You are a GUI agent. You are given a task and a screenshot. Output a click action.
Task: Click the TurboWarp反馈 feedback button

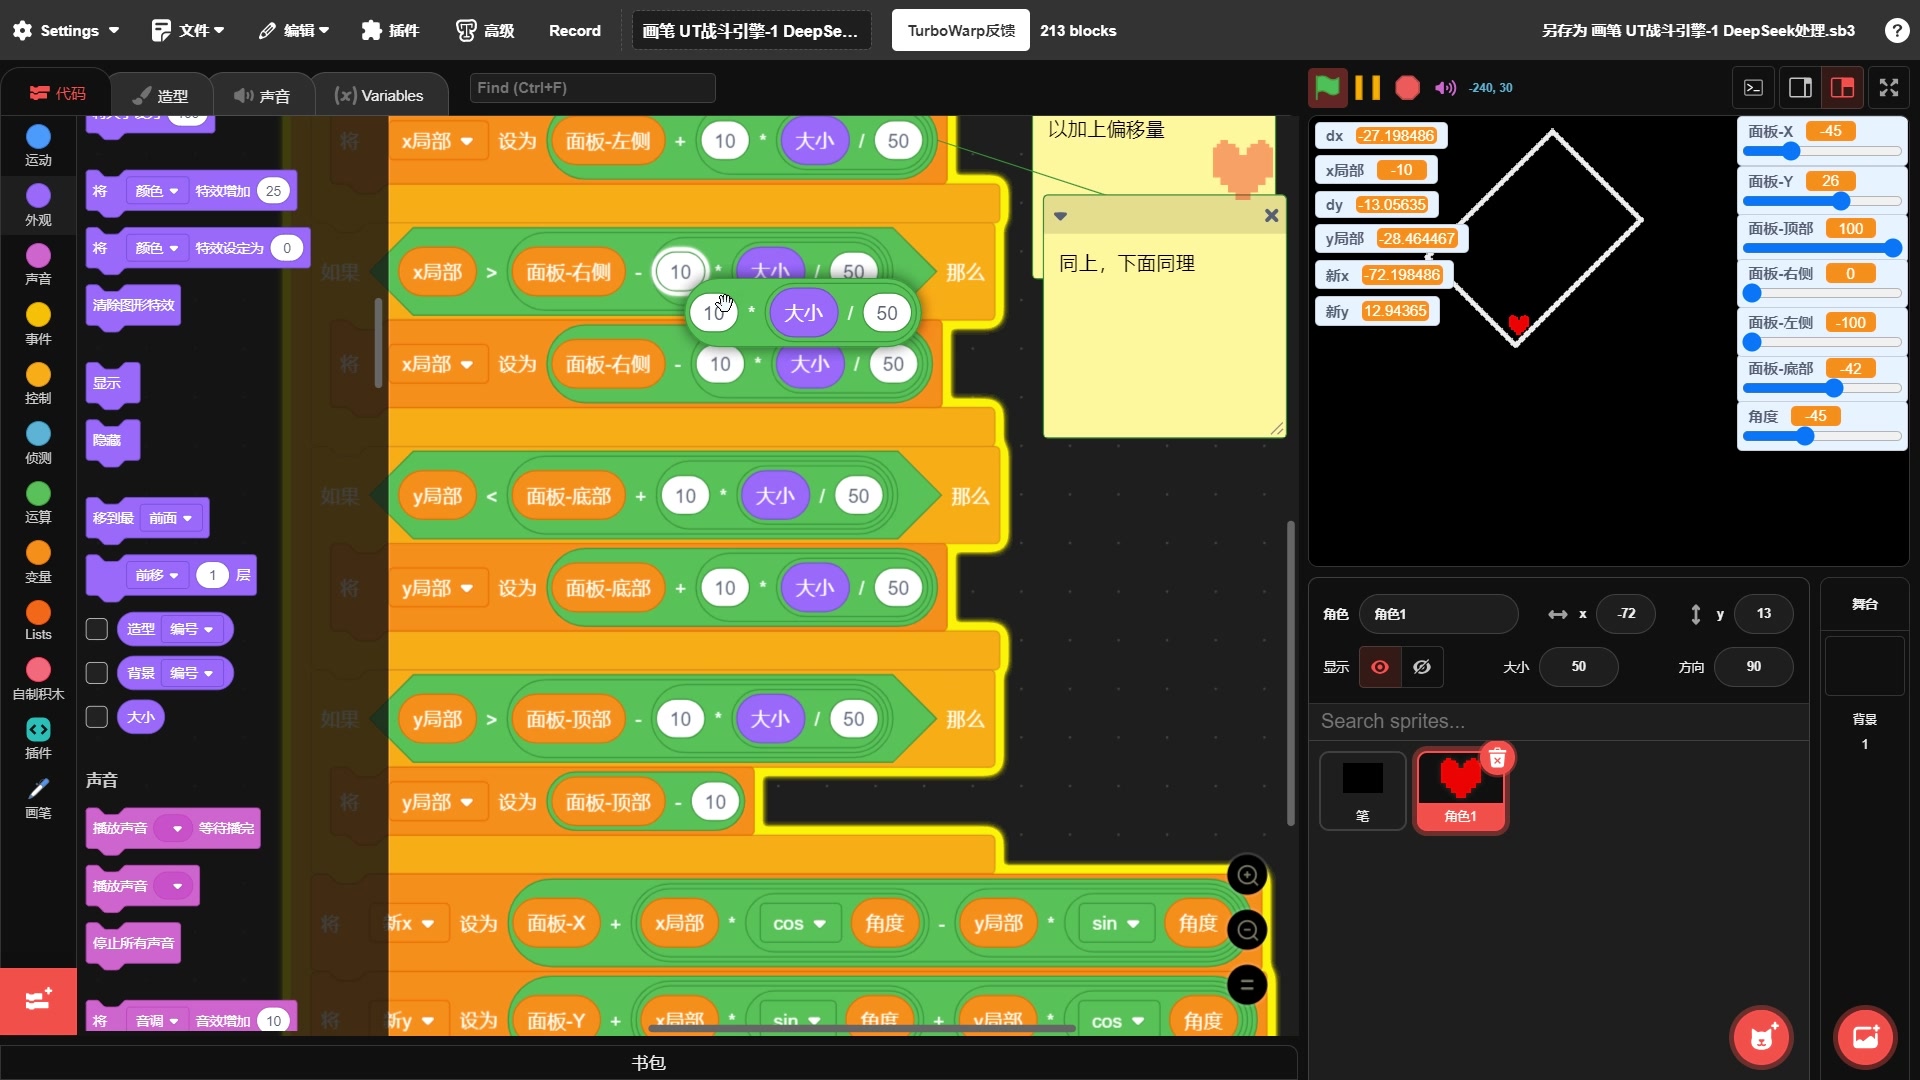[960, 30]
